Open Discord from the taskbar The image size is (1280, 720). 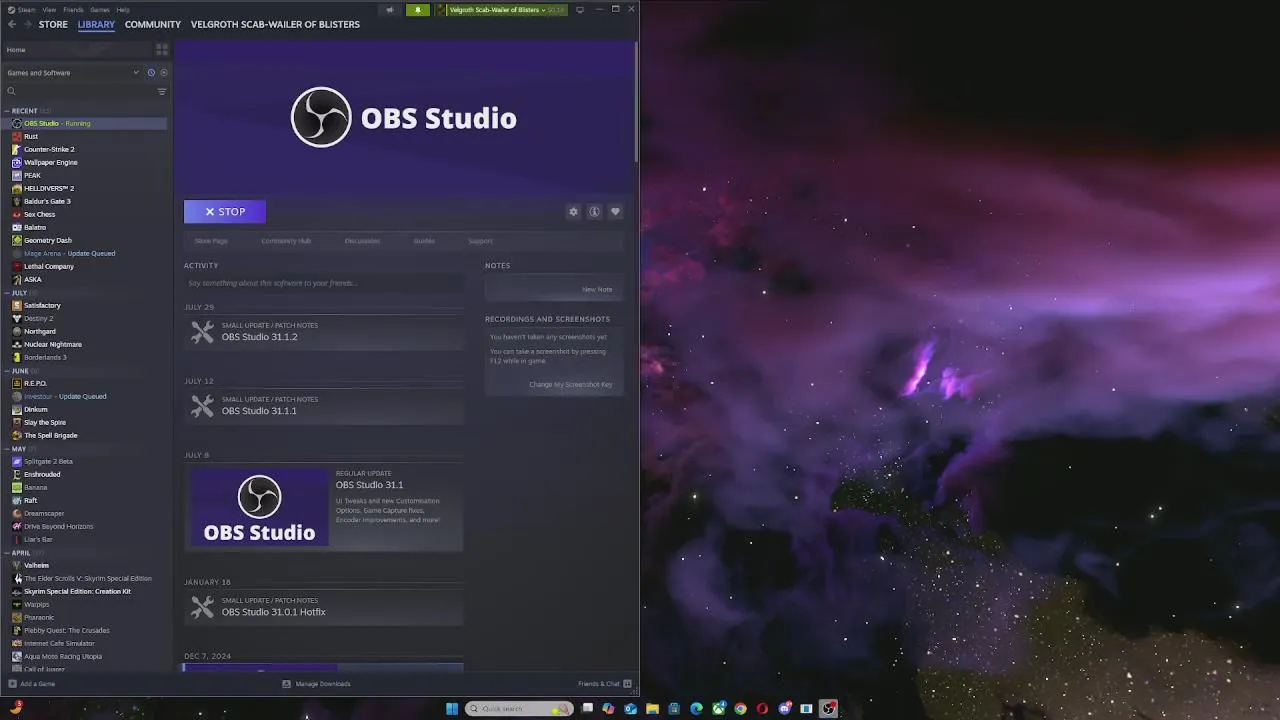tap(784, 709)
